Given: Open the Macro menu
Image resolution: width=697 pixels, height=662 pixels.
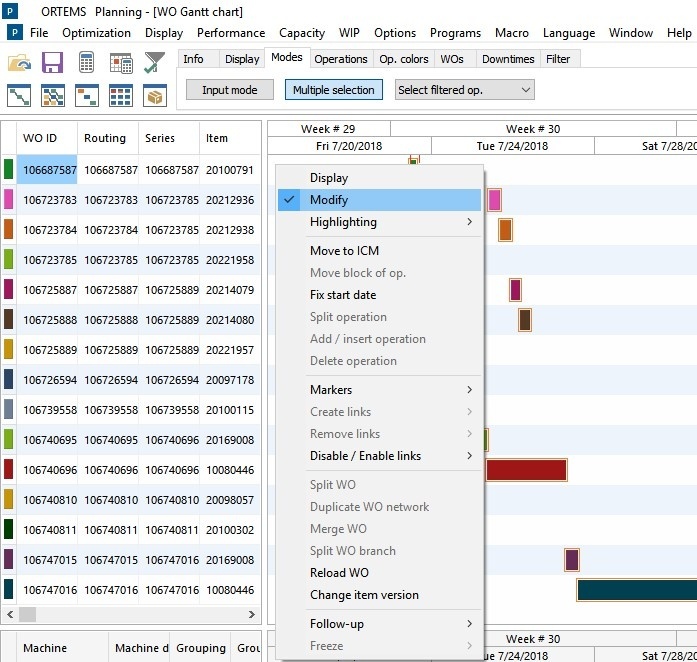Looking at the screenshot, I should (x=512, y=33).
